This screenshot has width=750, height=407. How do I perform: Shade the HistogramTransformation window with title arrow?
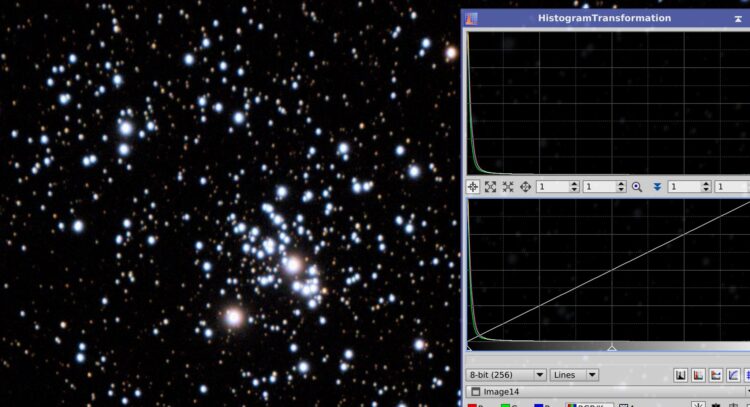(738, 19)
